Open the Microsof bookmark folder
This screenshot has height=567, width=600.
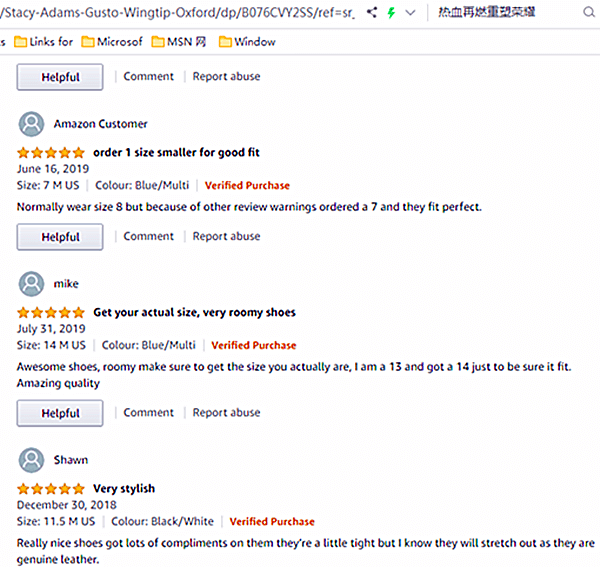tap(112, 42)
